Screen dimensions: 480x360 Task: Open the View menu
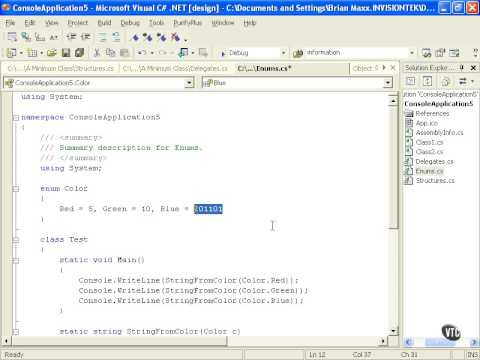pos(52,23)
